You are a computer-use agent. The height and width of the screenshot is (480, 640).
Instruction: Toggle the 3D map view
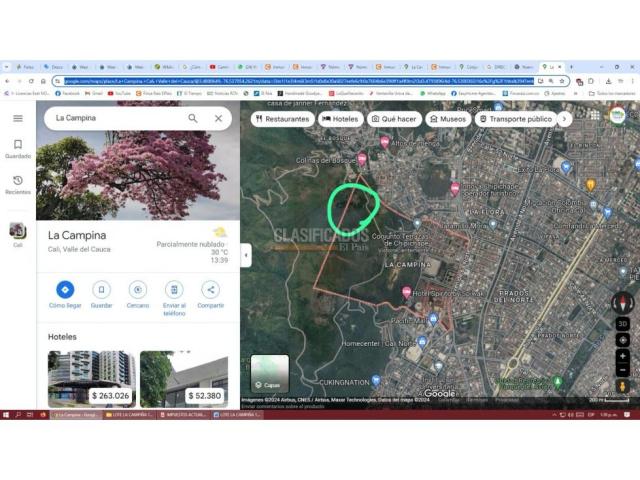coord(622,324)
